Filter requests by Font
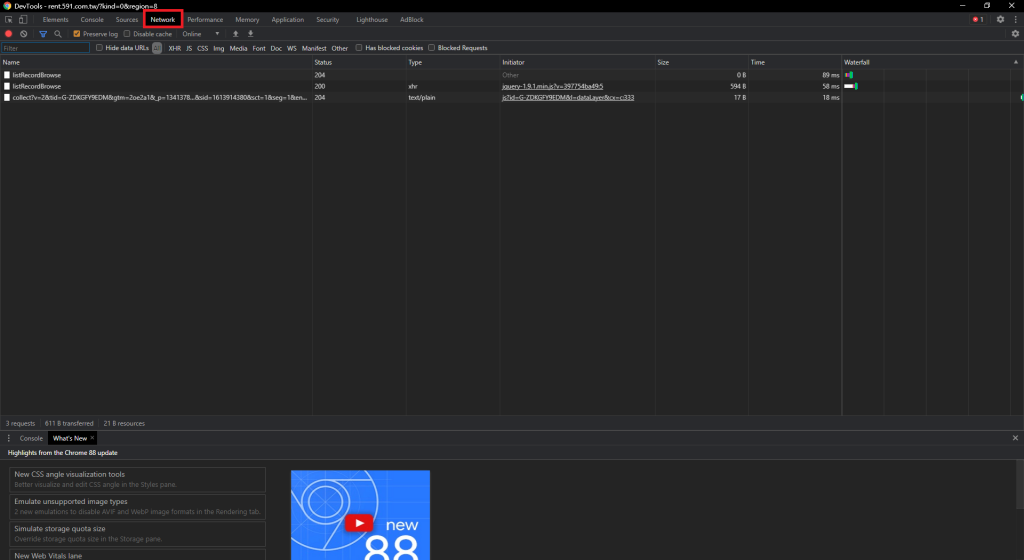 [x=259, y=48]
